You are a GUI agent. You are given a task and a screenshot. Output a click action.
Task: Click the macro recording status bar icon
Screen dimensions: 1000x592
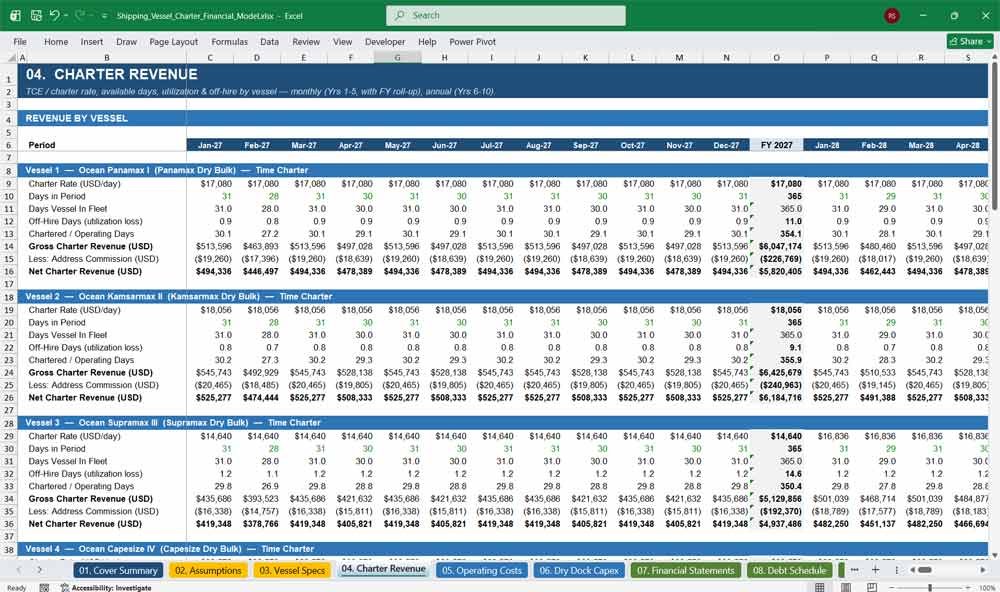click(x=44, y=587)
